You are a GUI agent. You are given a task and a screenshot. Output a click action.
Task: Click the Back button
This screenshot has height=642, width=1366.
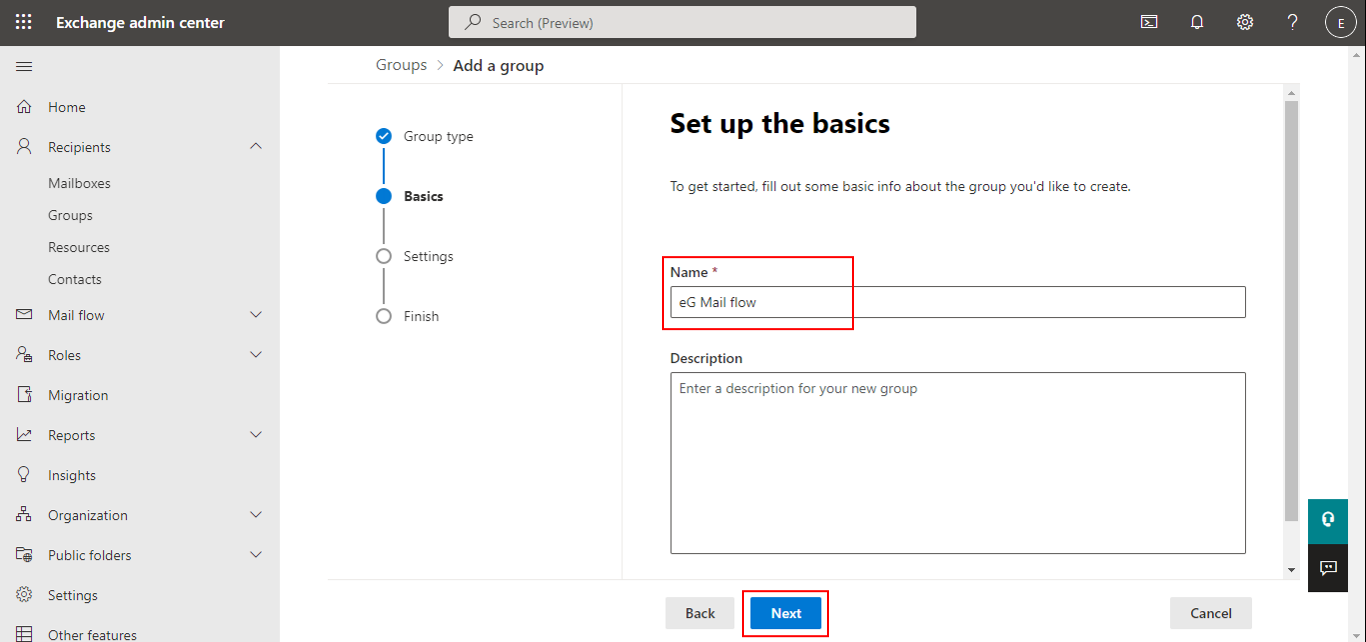(700, 613)
